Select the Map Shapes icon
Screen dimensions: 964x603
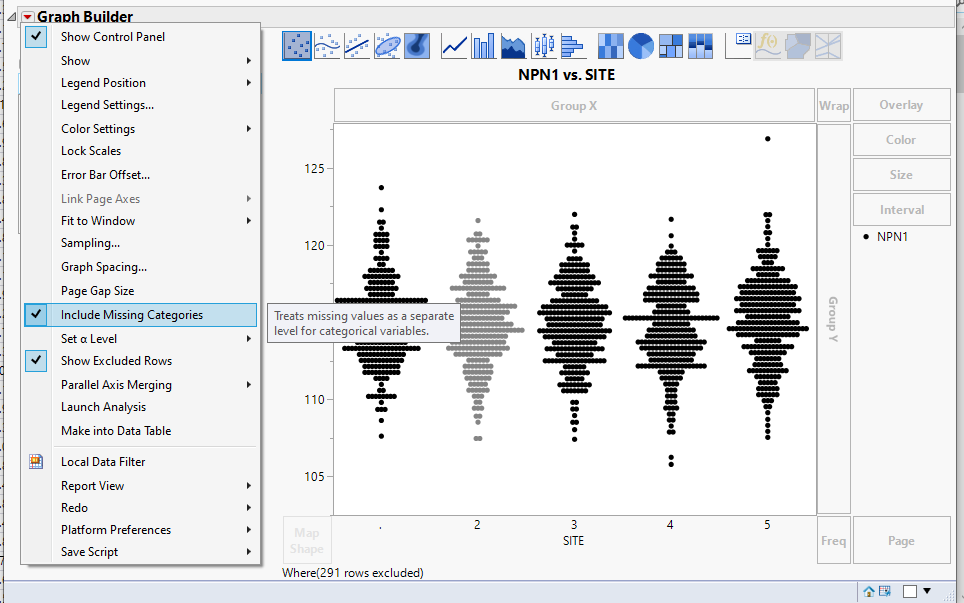point(798,46)
